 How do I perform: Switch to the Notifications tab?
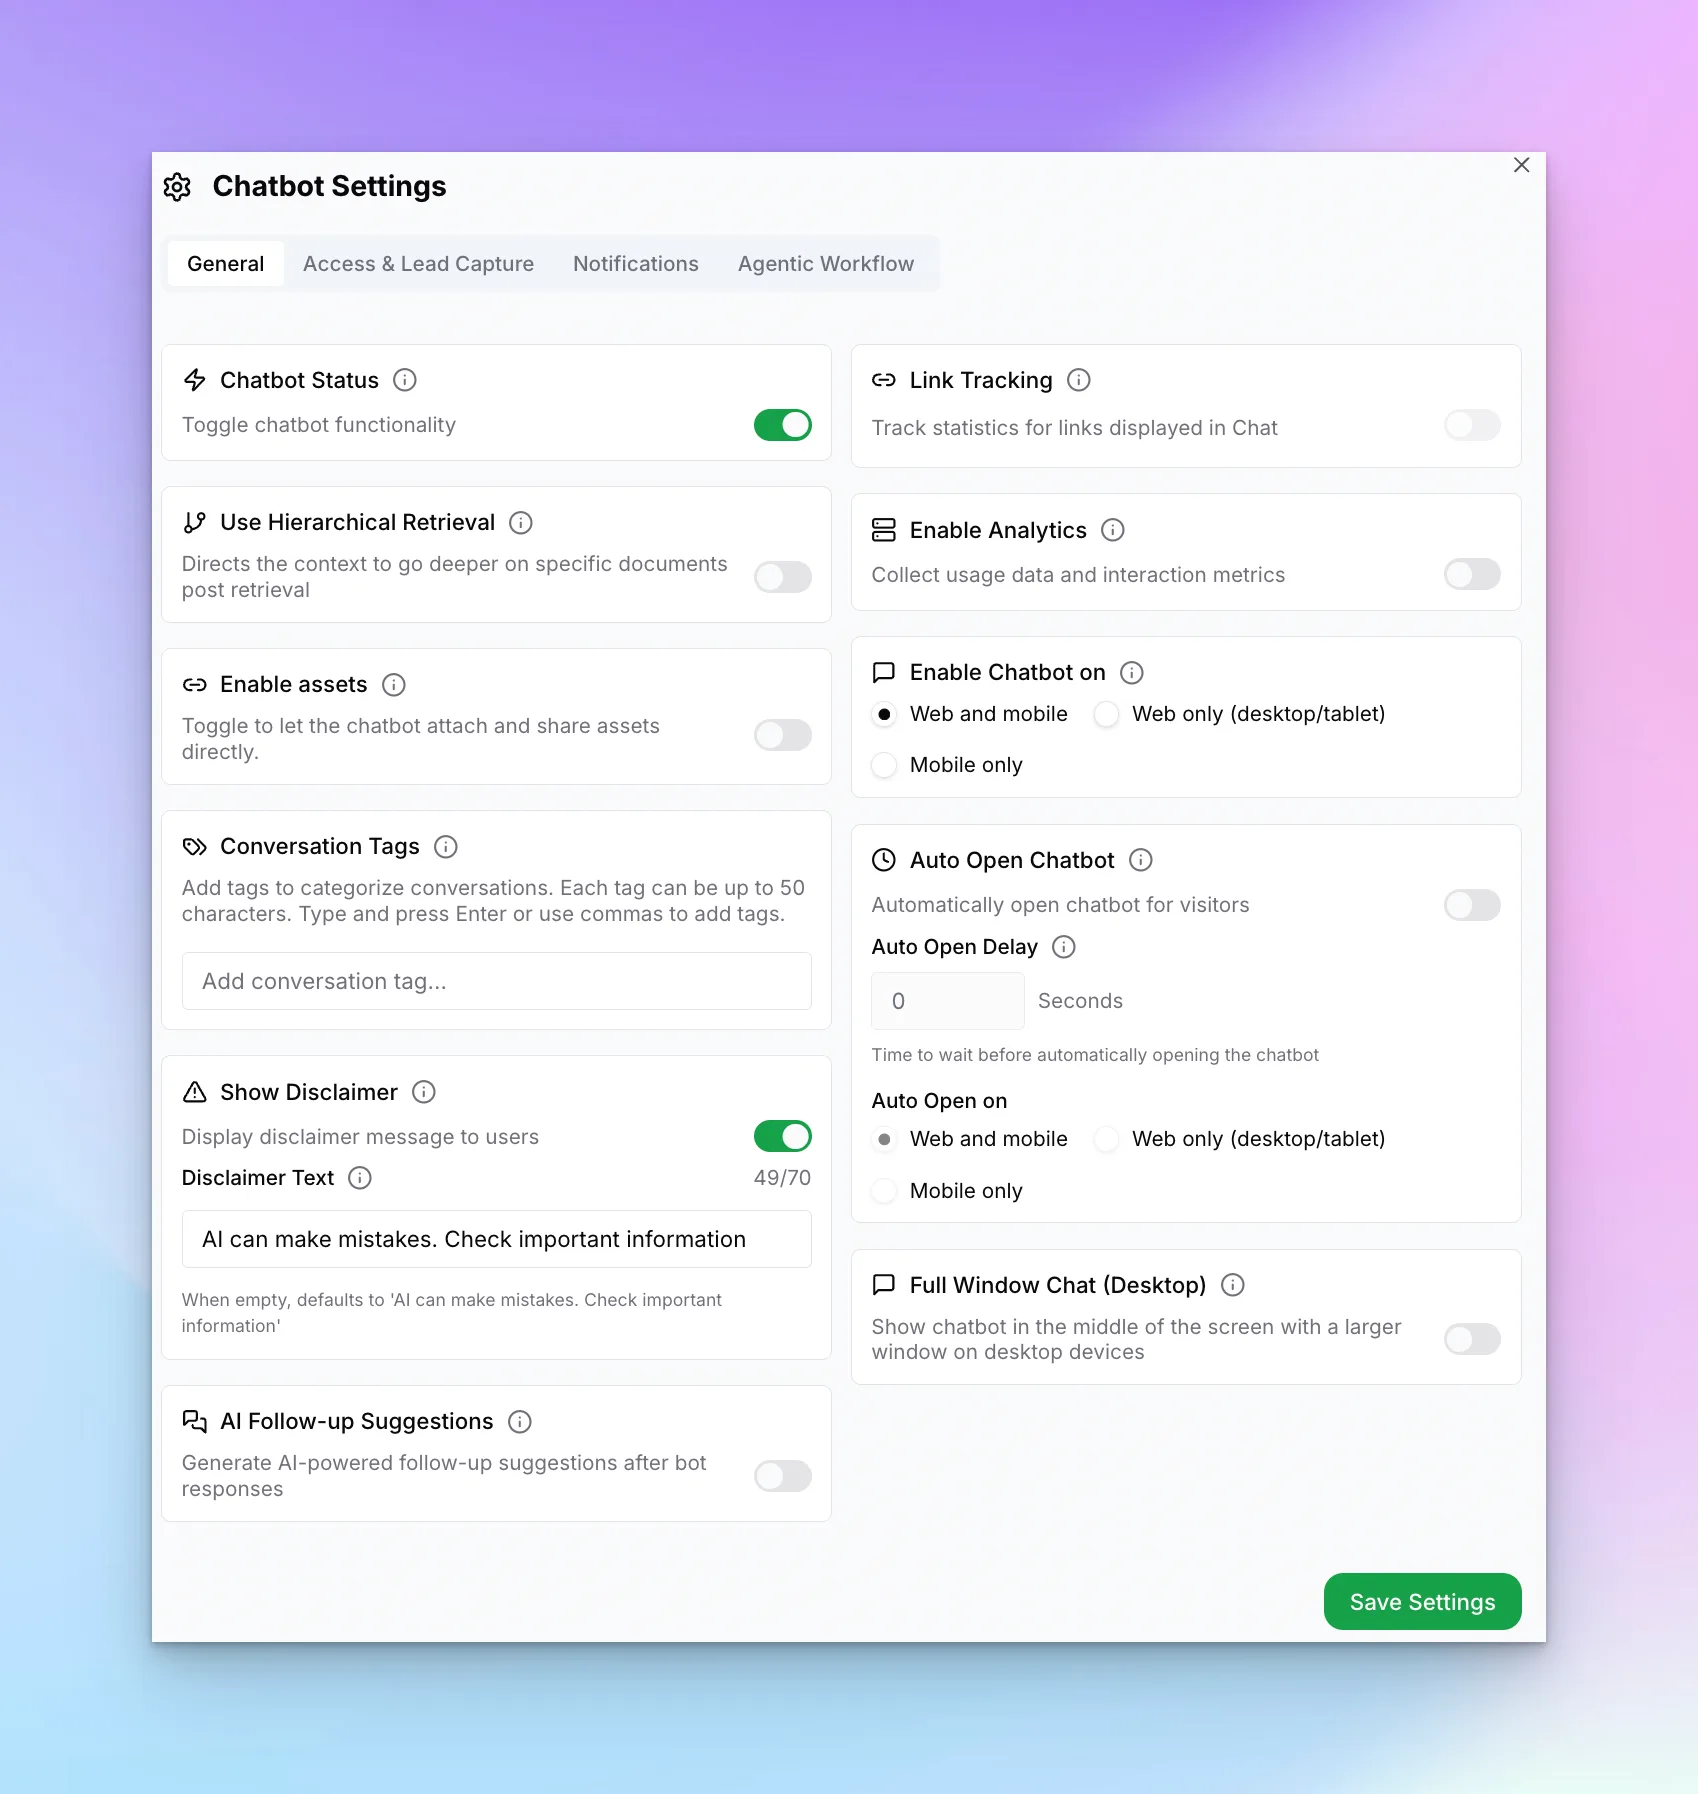(636, 263)
